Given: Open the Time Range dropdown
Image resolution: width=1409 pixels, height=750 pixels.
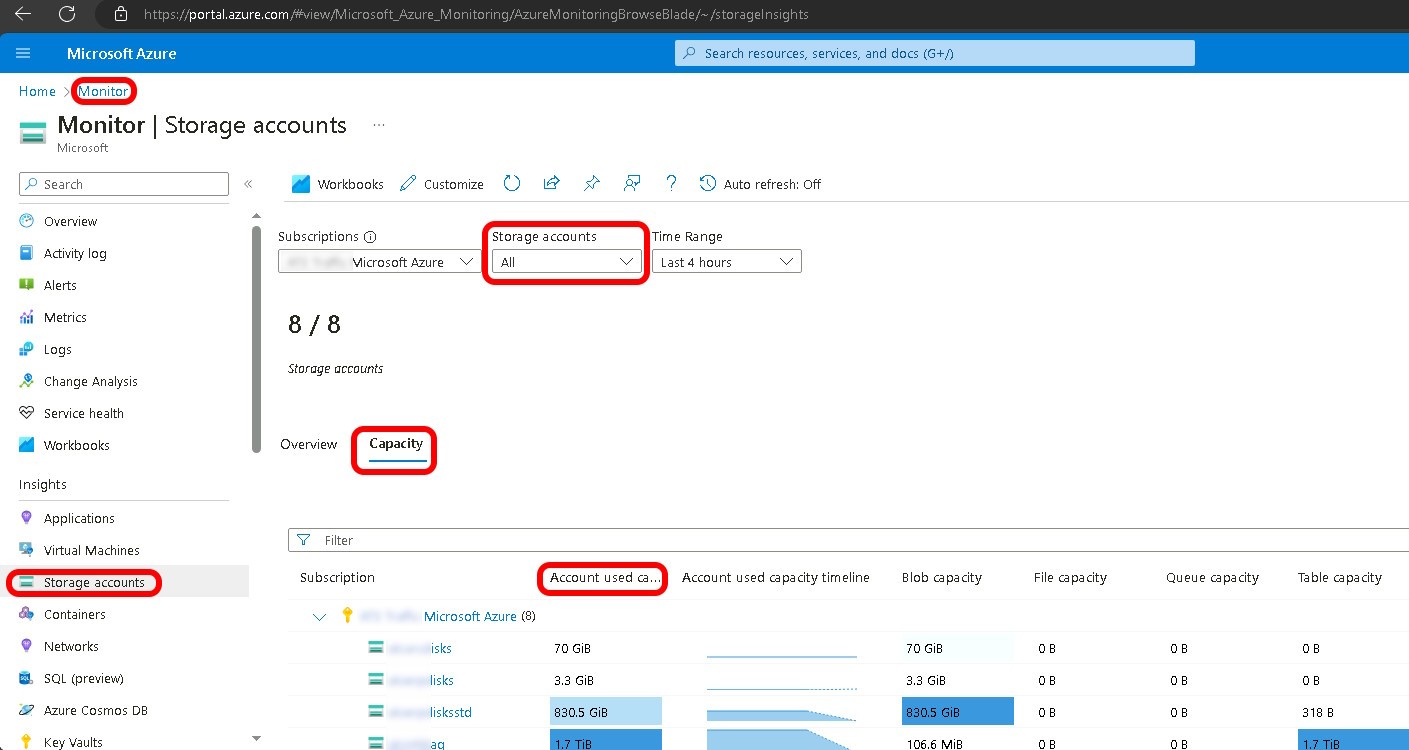Looking at the screenshot, I should 727,262.
